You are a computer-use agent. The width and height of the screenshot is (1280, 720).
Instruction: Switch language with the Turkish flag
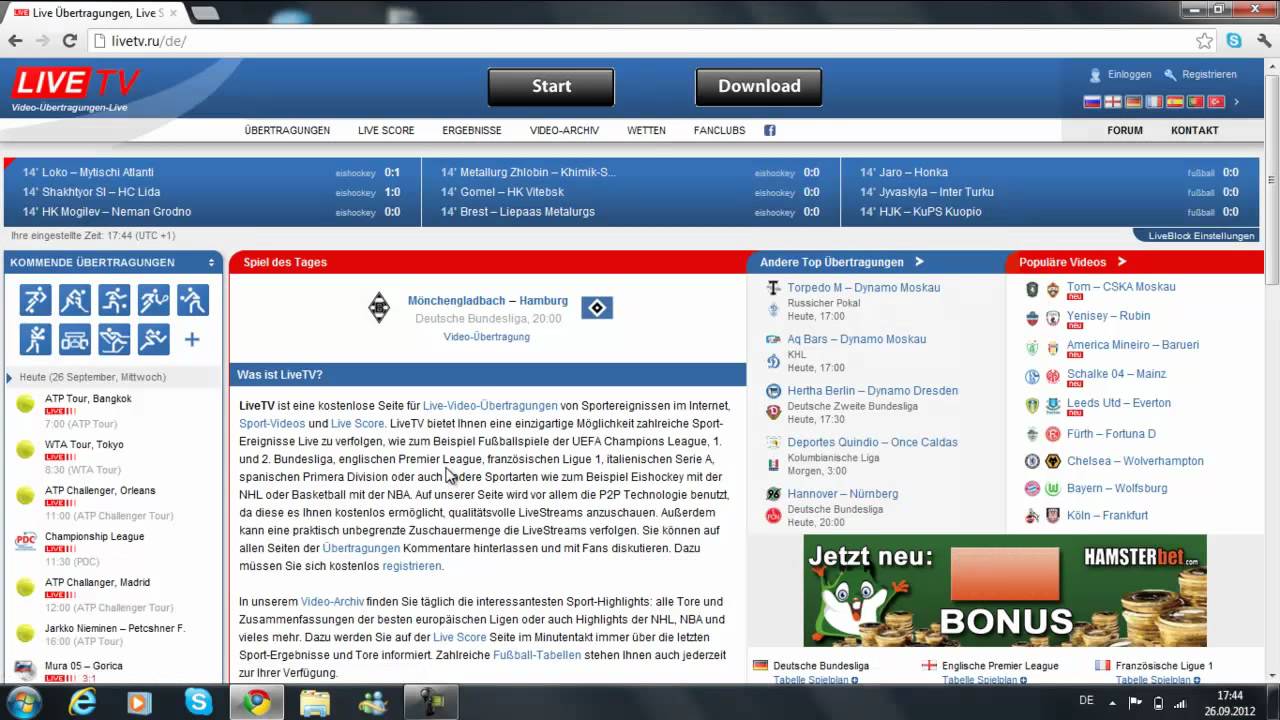pyautogui.click(x=1216, y=102)
